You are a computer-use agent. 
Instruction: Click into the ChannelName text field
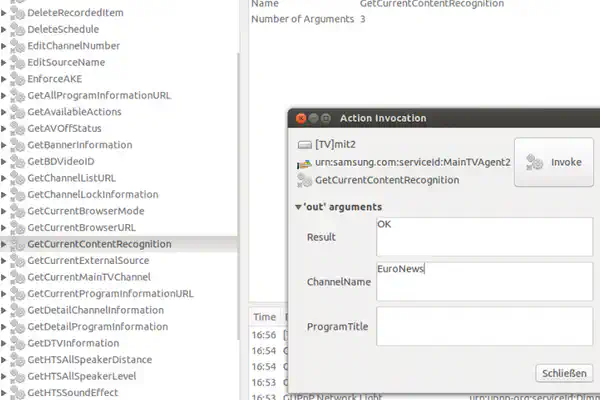coord(483,281)
